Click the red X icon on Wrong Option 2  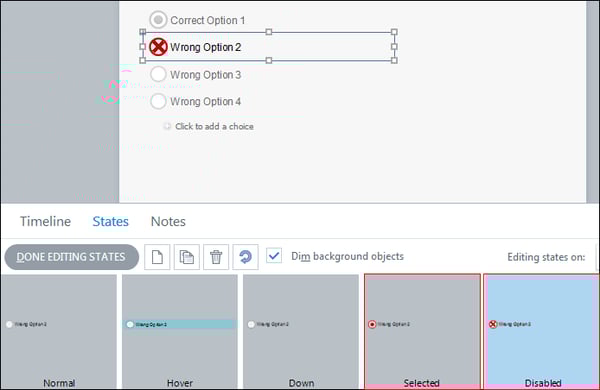coord(158,47)
